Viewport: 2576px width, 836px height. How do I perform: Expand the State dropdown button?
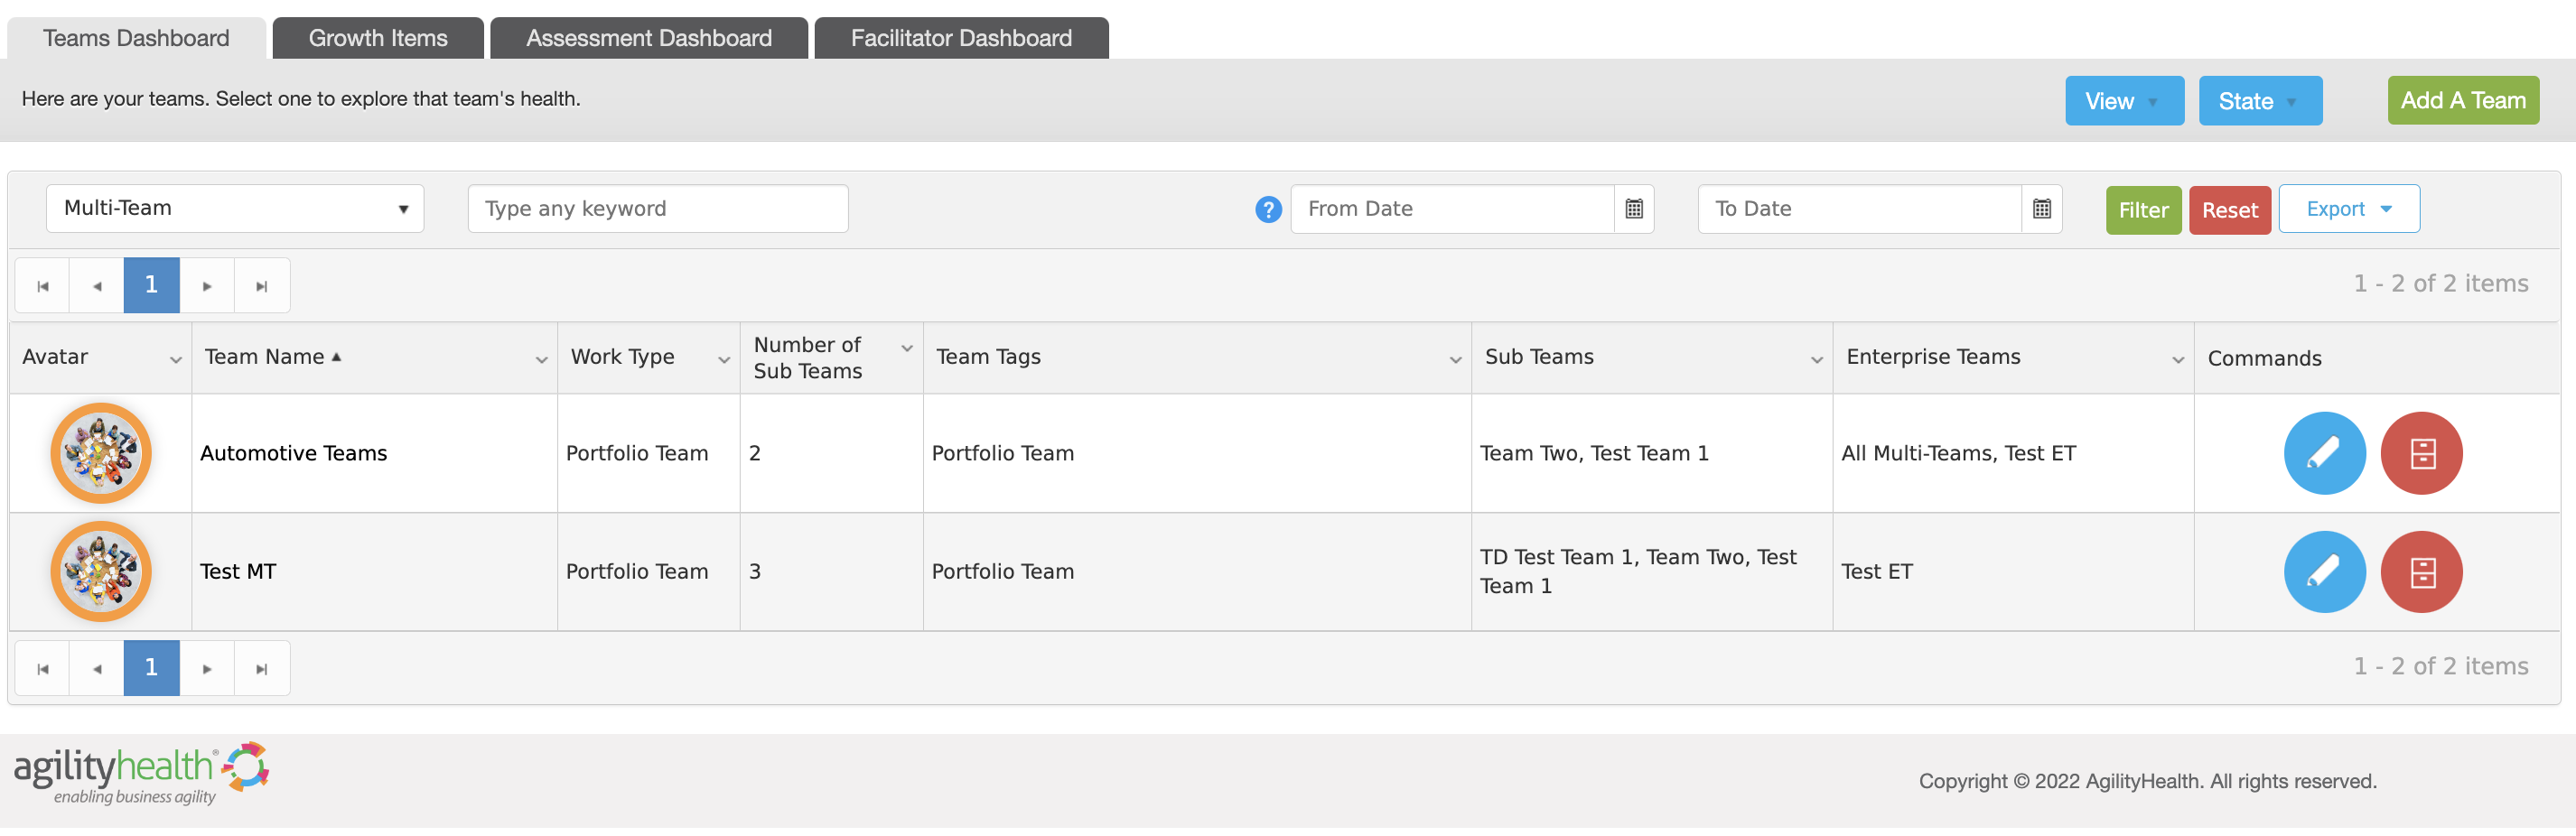2260,101
